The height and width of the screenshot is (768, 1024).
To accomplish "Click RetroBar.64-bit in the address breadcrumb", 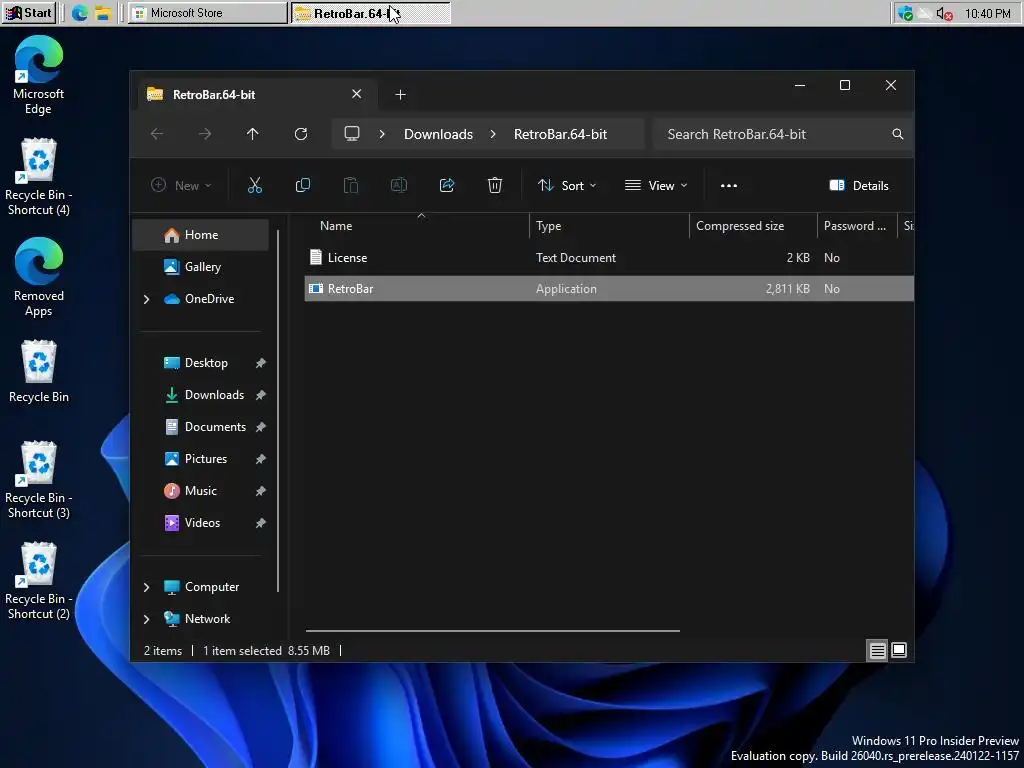I will click(x=560, y=134).
